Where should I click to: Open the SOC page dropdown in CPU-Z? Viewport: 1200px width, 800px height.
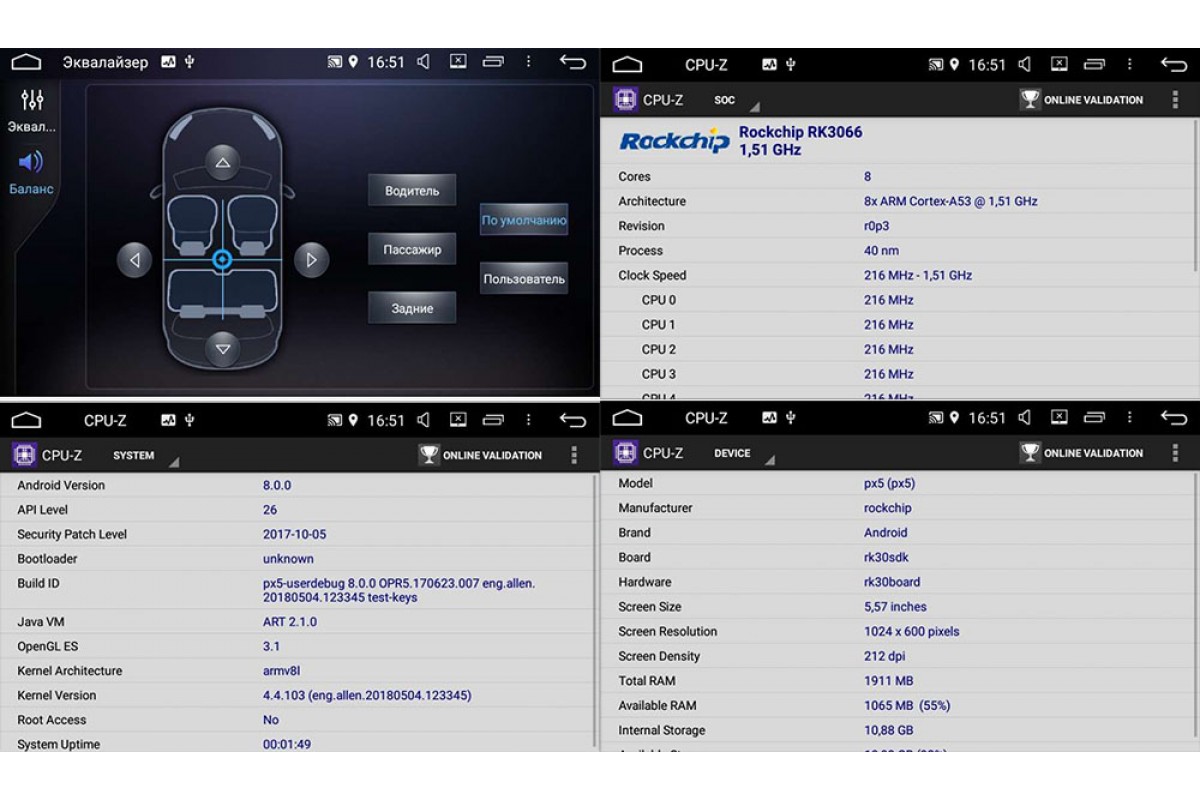tap(737, 101)
